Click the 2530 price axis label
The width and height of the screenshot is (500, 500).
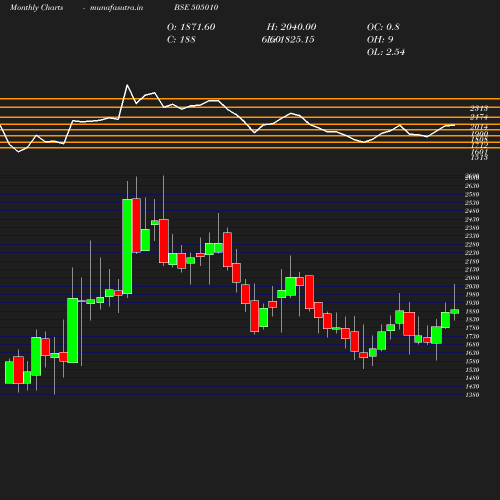[472, 203]
